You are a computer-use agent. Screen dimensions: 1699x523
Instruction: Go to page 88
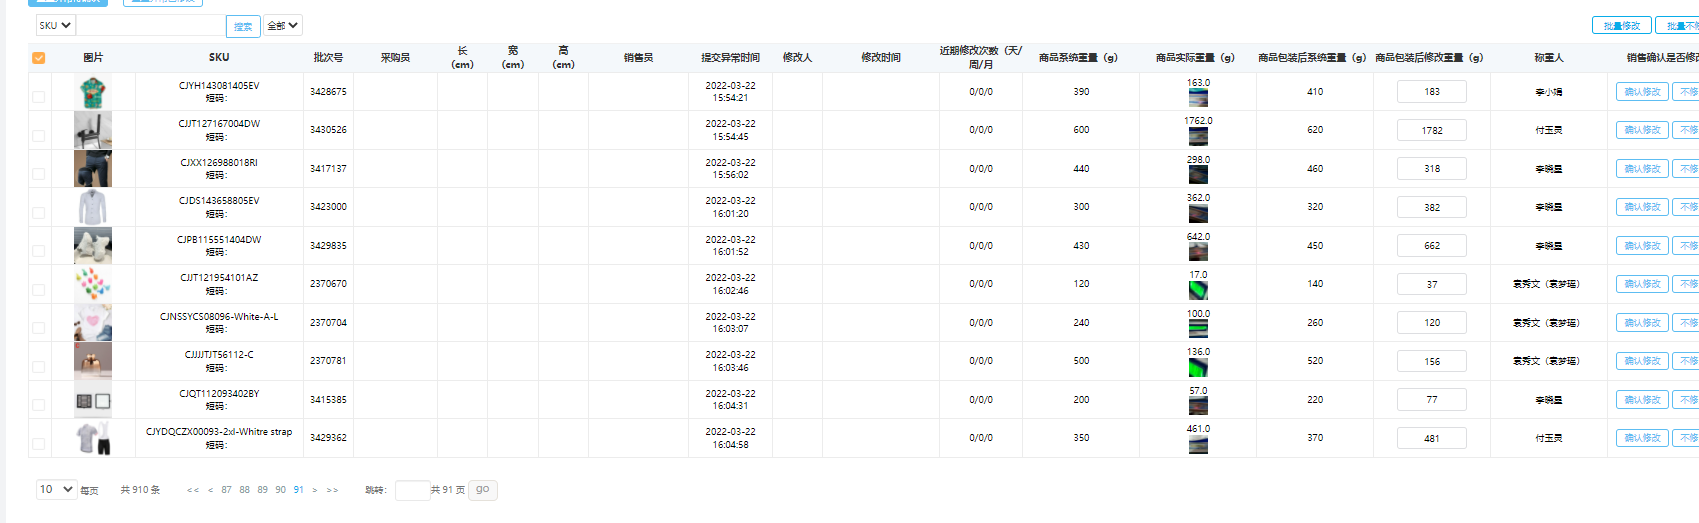pyautogui.click(x=245, y=490)
